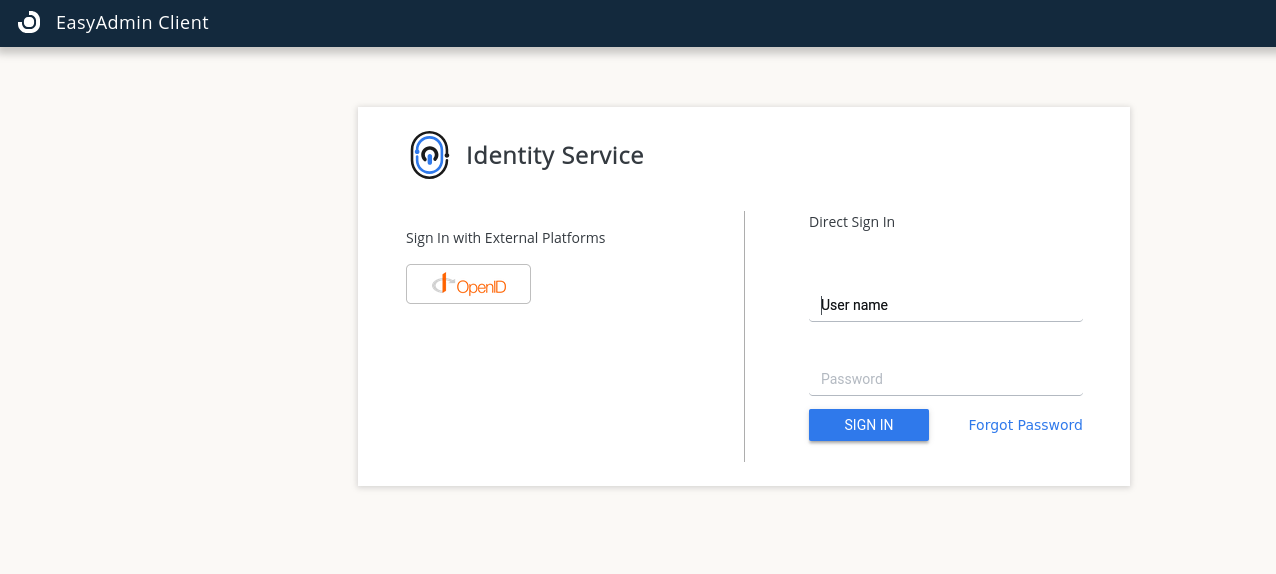Click the Sign In with External Platforms label
The width and height of the screenshot is (1276, 574).
click(506, 238)
